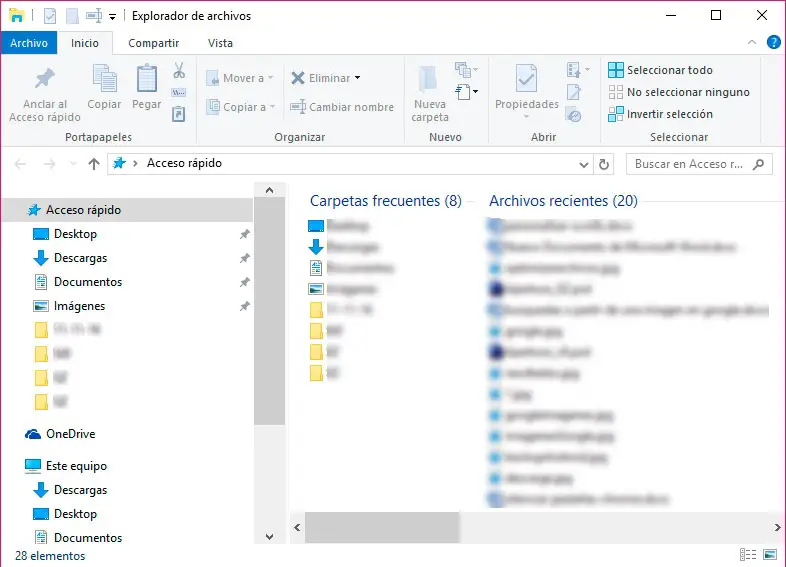Expand the address bar history dropdown

(583, 164)
